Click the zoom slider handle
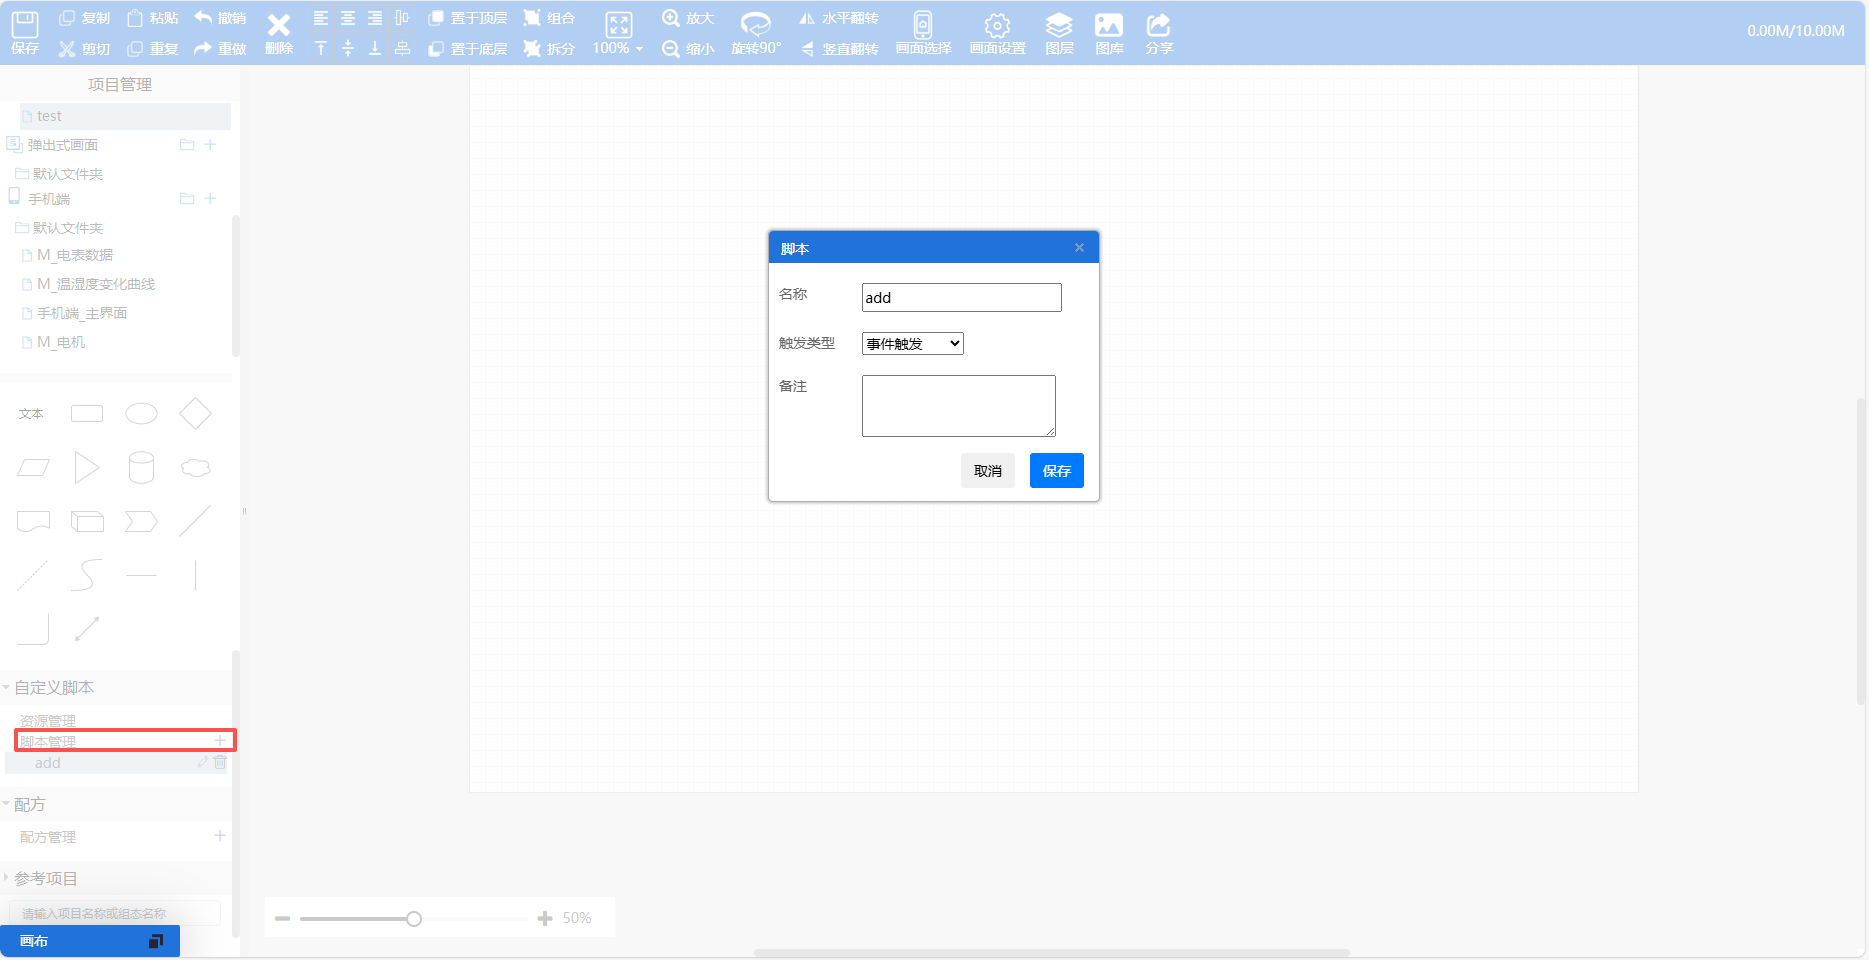The image size is (1869, 960). (x=414, y=919)
